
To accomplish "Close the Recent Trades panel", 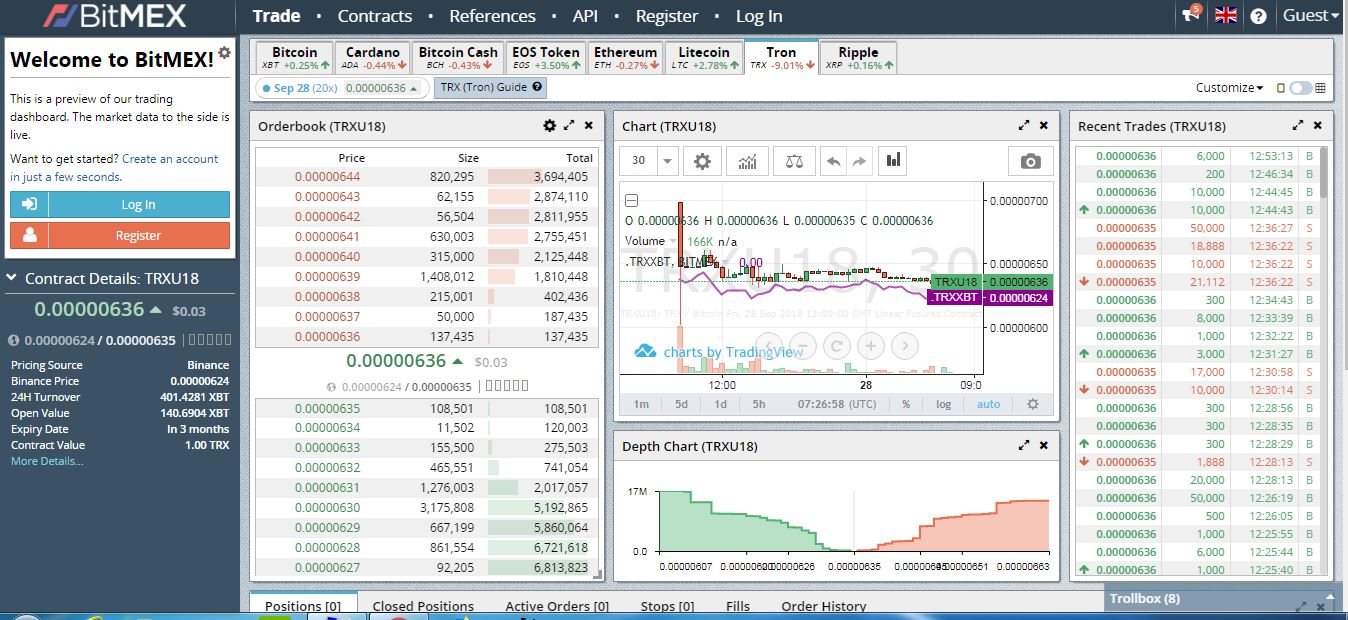I will click(x=1318, y=126).
